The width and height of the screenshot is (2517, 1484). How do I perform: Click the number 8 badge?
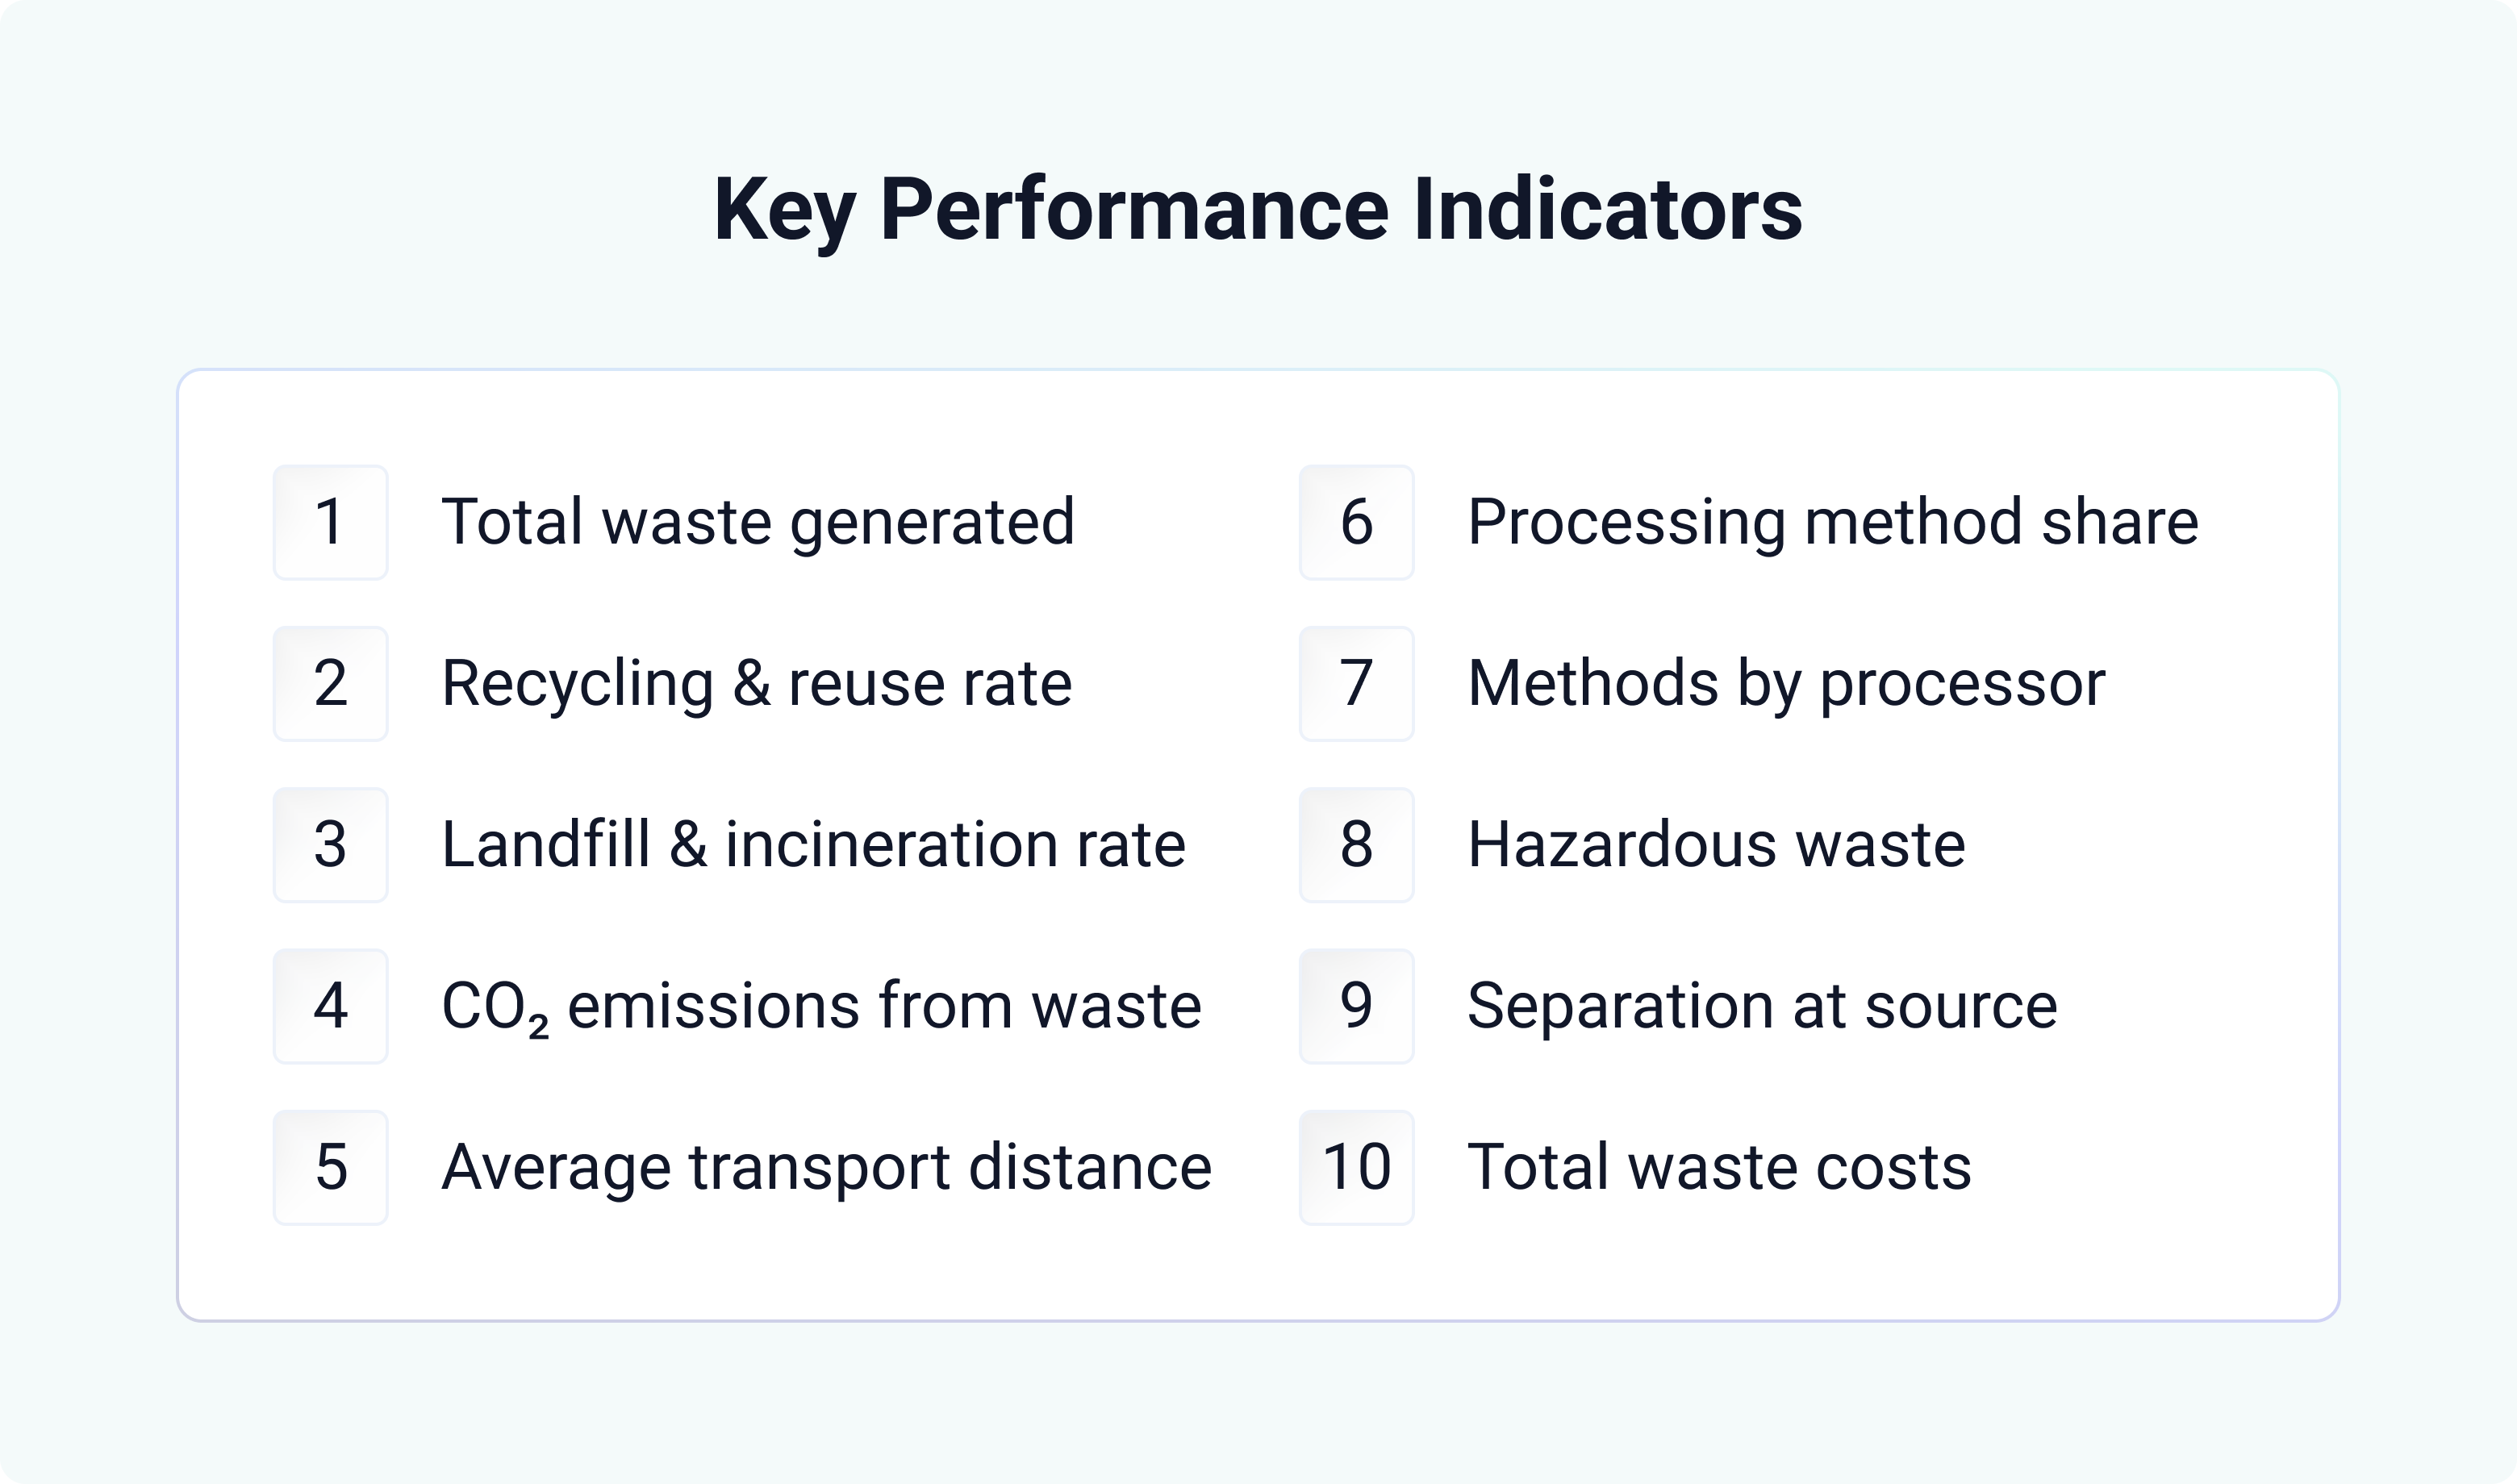point(1356,845)
